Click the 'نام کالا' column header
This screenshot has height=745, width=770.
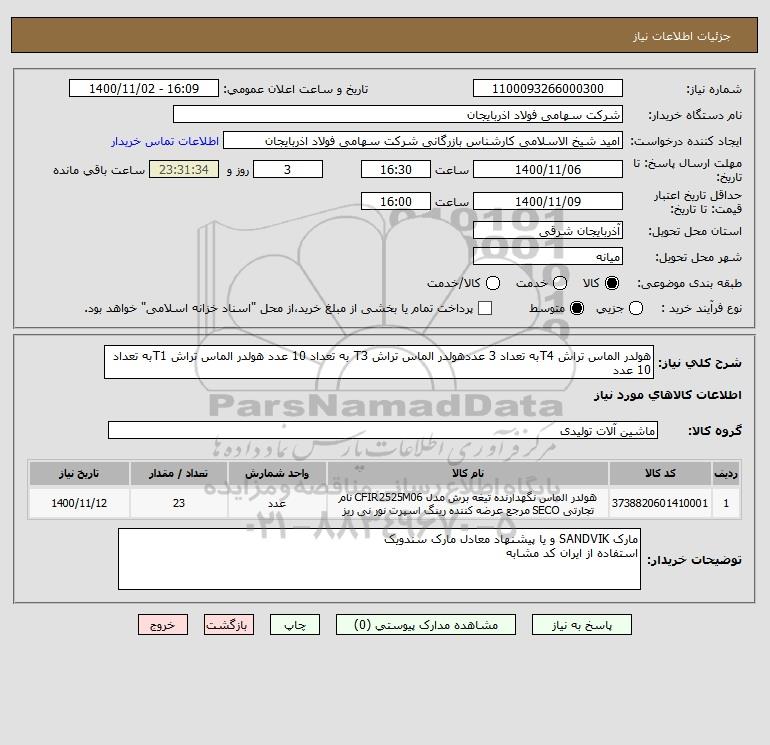pos(468,473)
